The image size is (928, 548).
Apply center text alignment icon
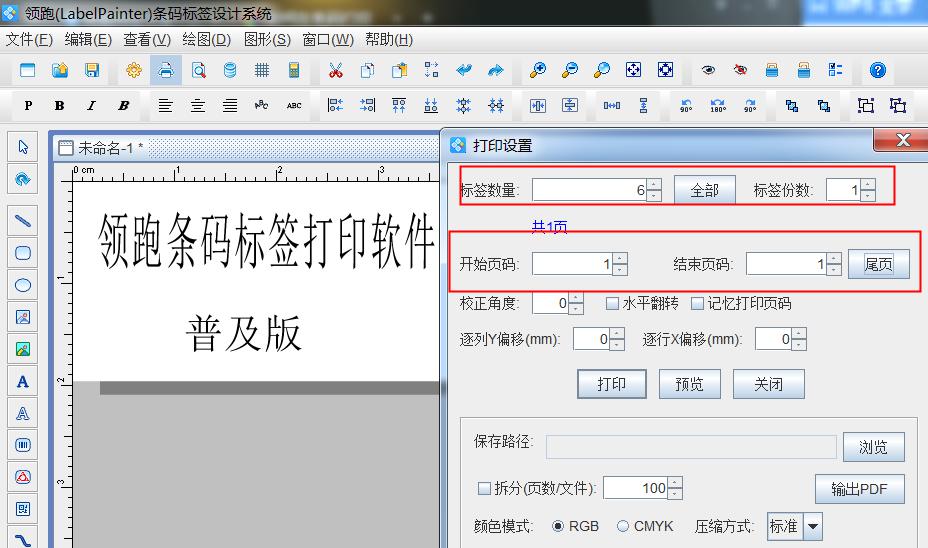point(198,106)
